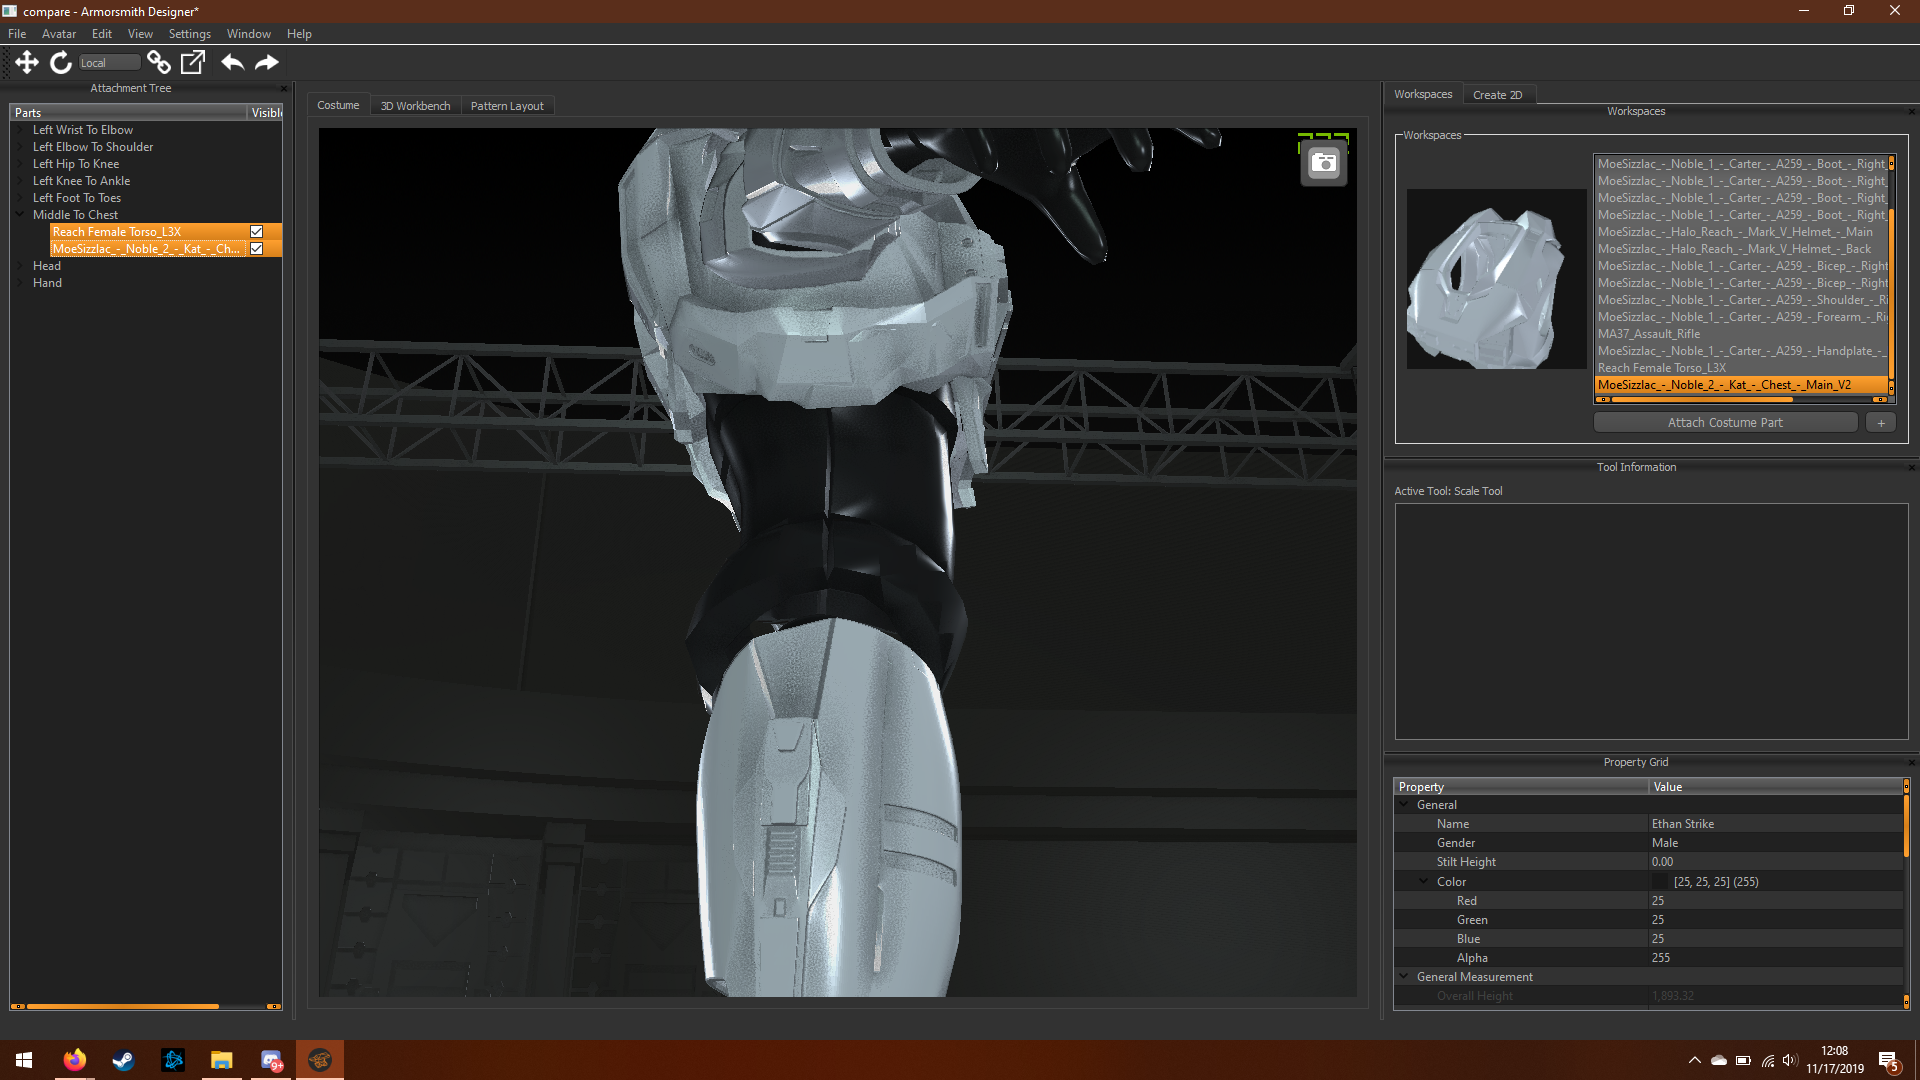This screenshot has height=1080, width=1920.
Task: Click the chest armor preview thumbnail
Action: pyautogui.click(x=1496, y=279)
